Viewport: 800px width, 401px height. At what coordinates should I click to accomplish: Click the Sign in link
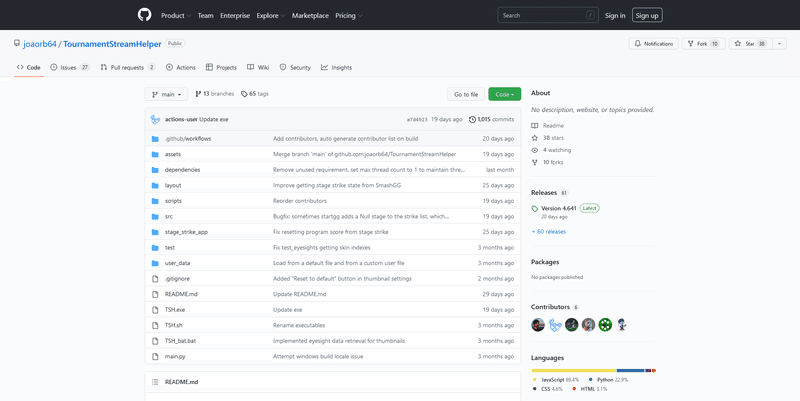pyautogui.click(x=615, y=15)
